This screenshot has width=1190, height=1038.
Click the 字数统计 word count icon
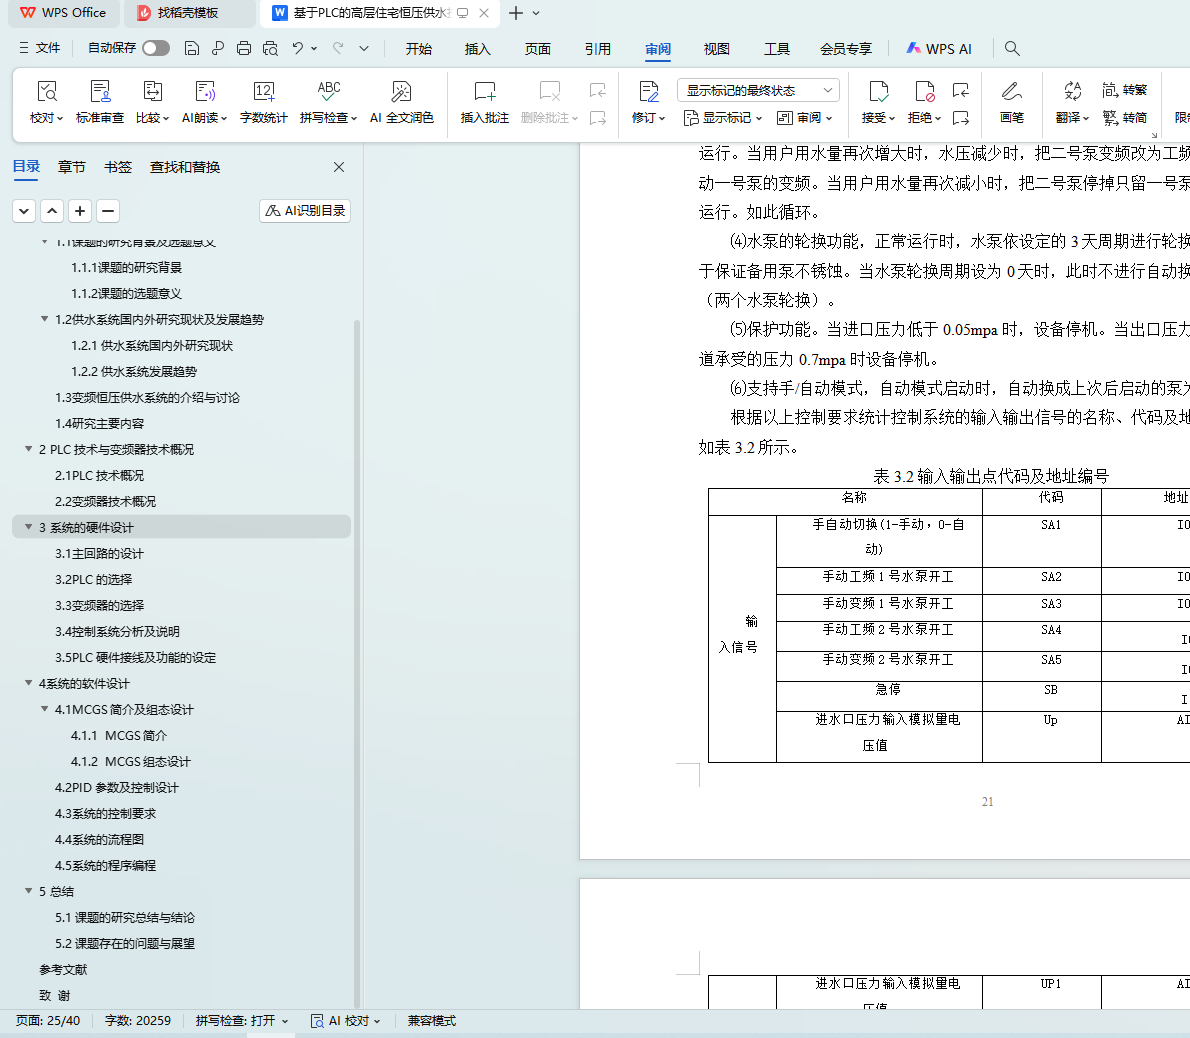click(x=264, y=92)
